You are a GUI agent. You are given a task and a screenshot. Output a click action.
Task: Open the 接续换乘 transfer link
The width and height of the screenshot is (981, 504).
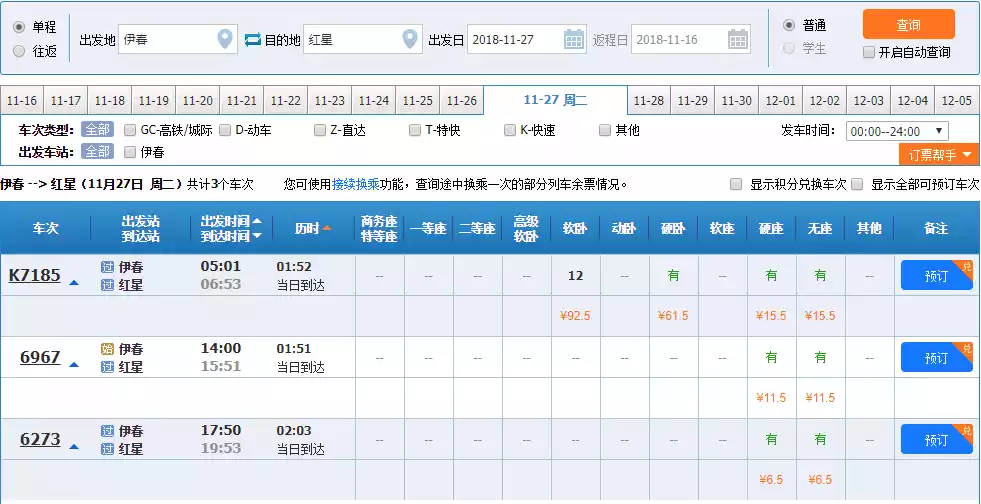click(355, 184)
